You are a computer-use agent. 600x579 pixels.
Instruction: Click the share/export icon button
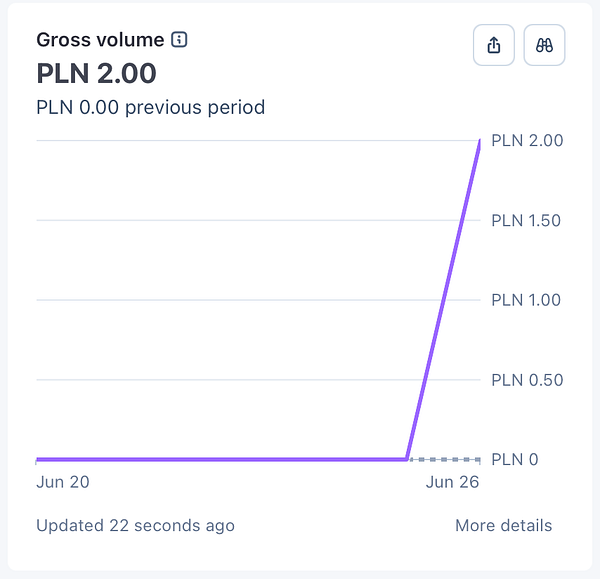click(x=494, y=45)
